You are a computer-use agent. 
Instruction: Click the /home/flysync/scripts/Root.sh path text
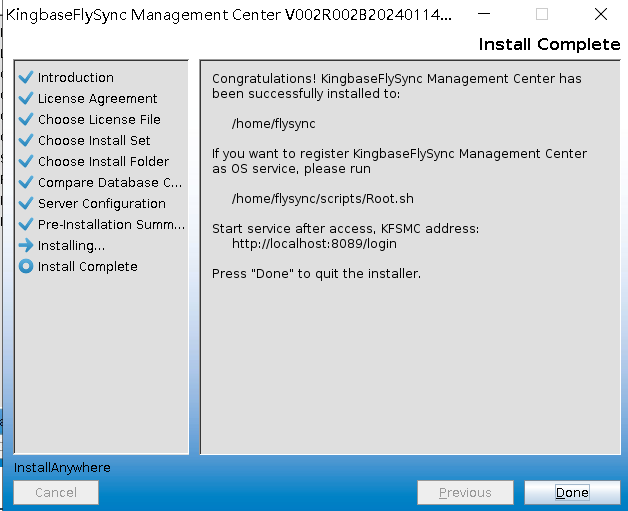click(322, 199)
